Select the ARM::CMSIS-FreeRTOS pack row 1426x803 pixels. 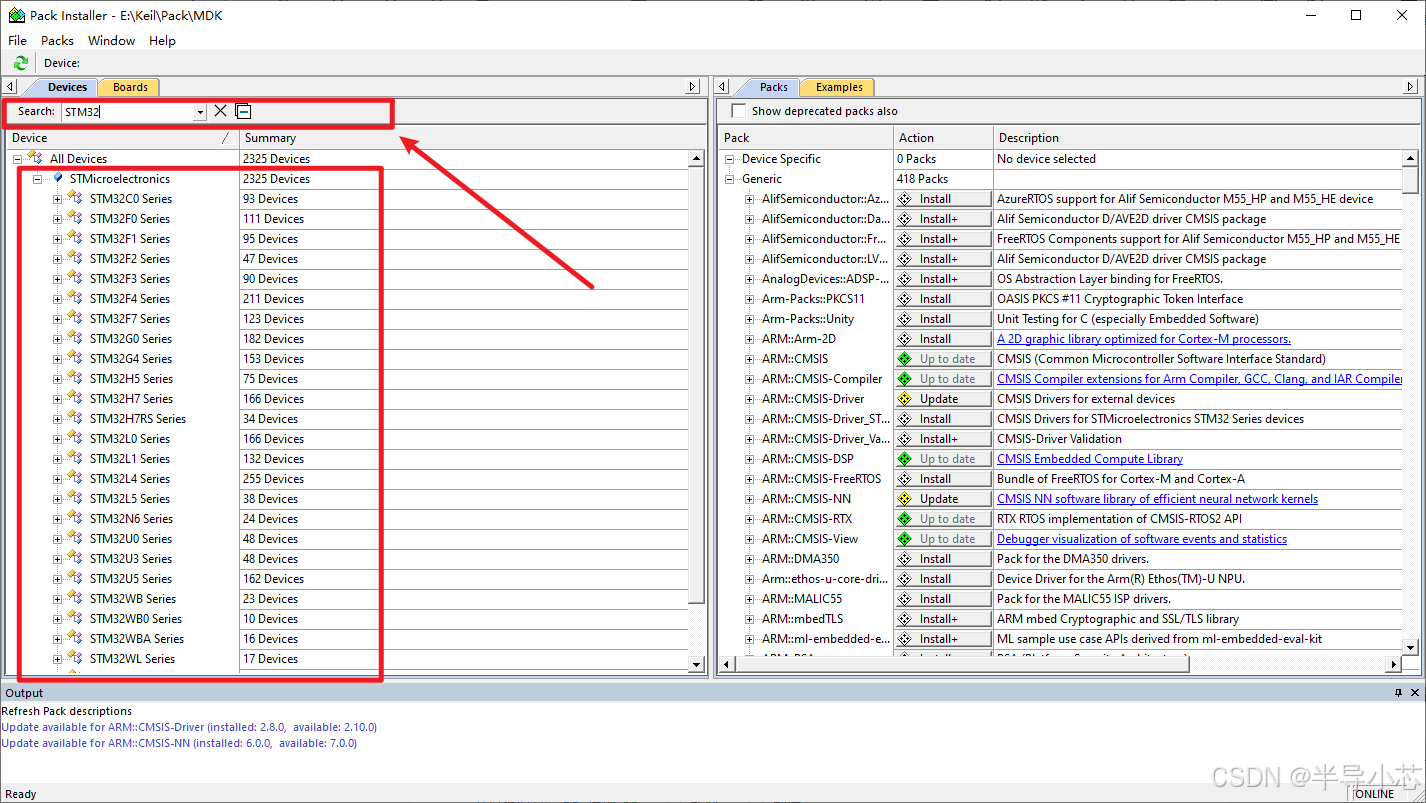[821, 479]
